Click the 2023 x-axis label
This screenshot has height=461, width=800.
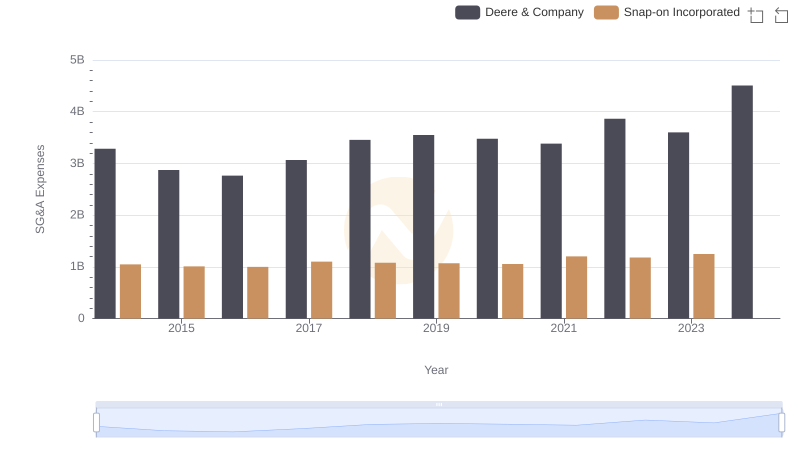tap(691, 328)
